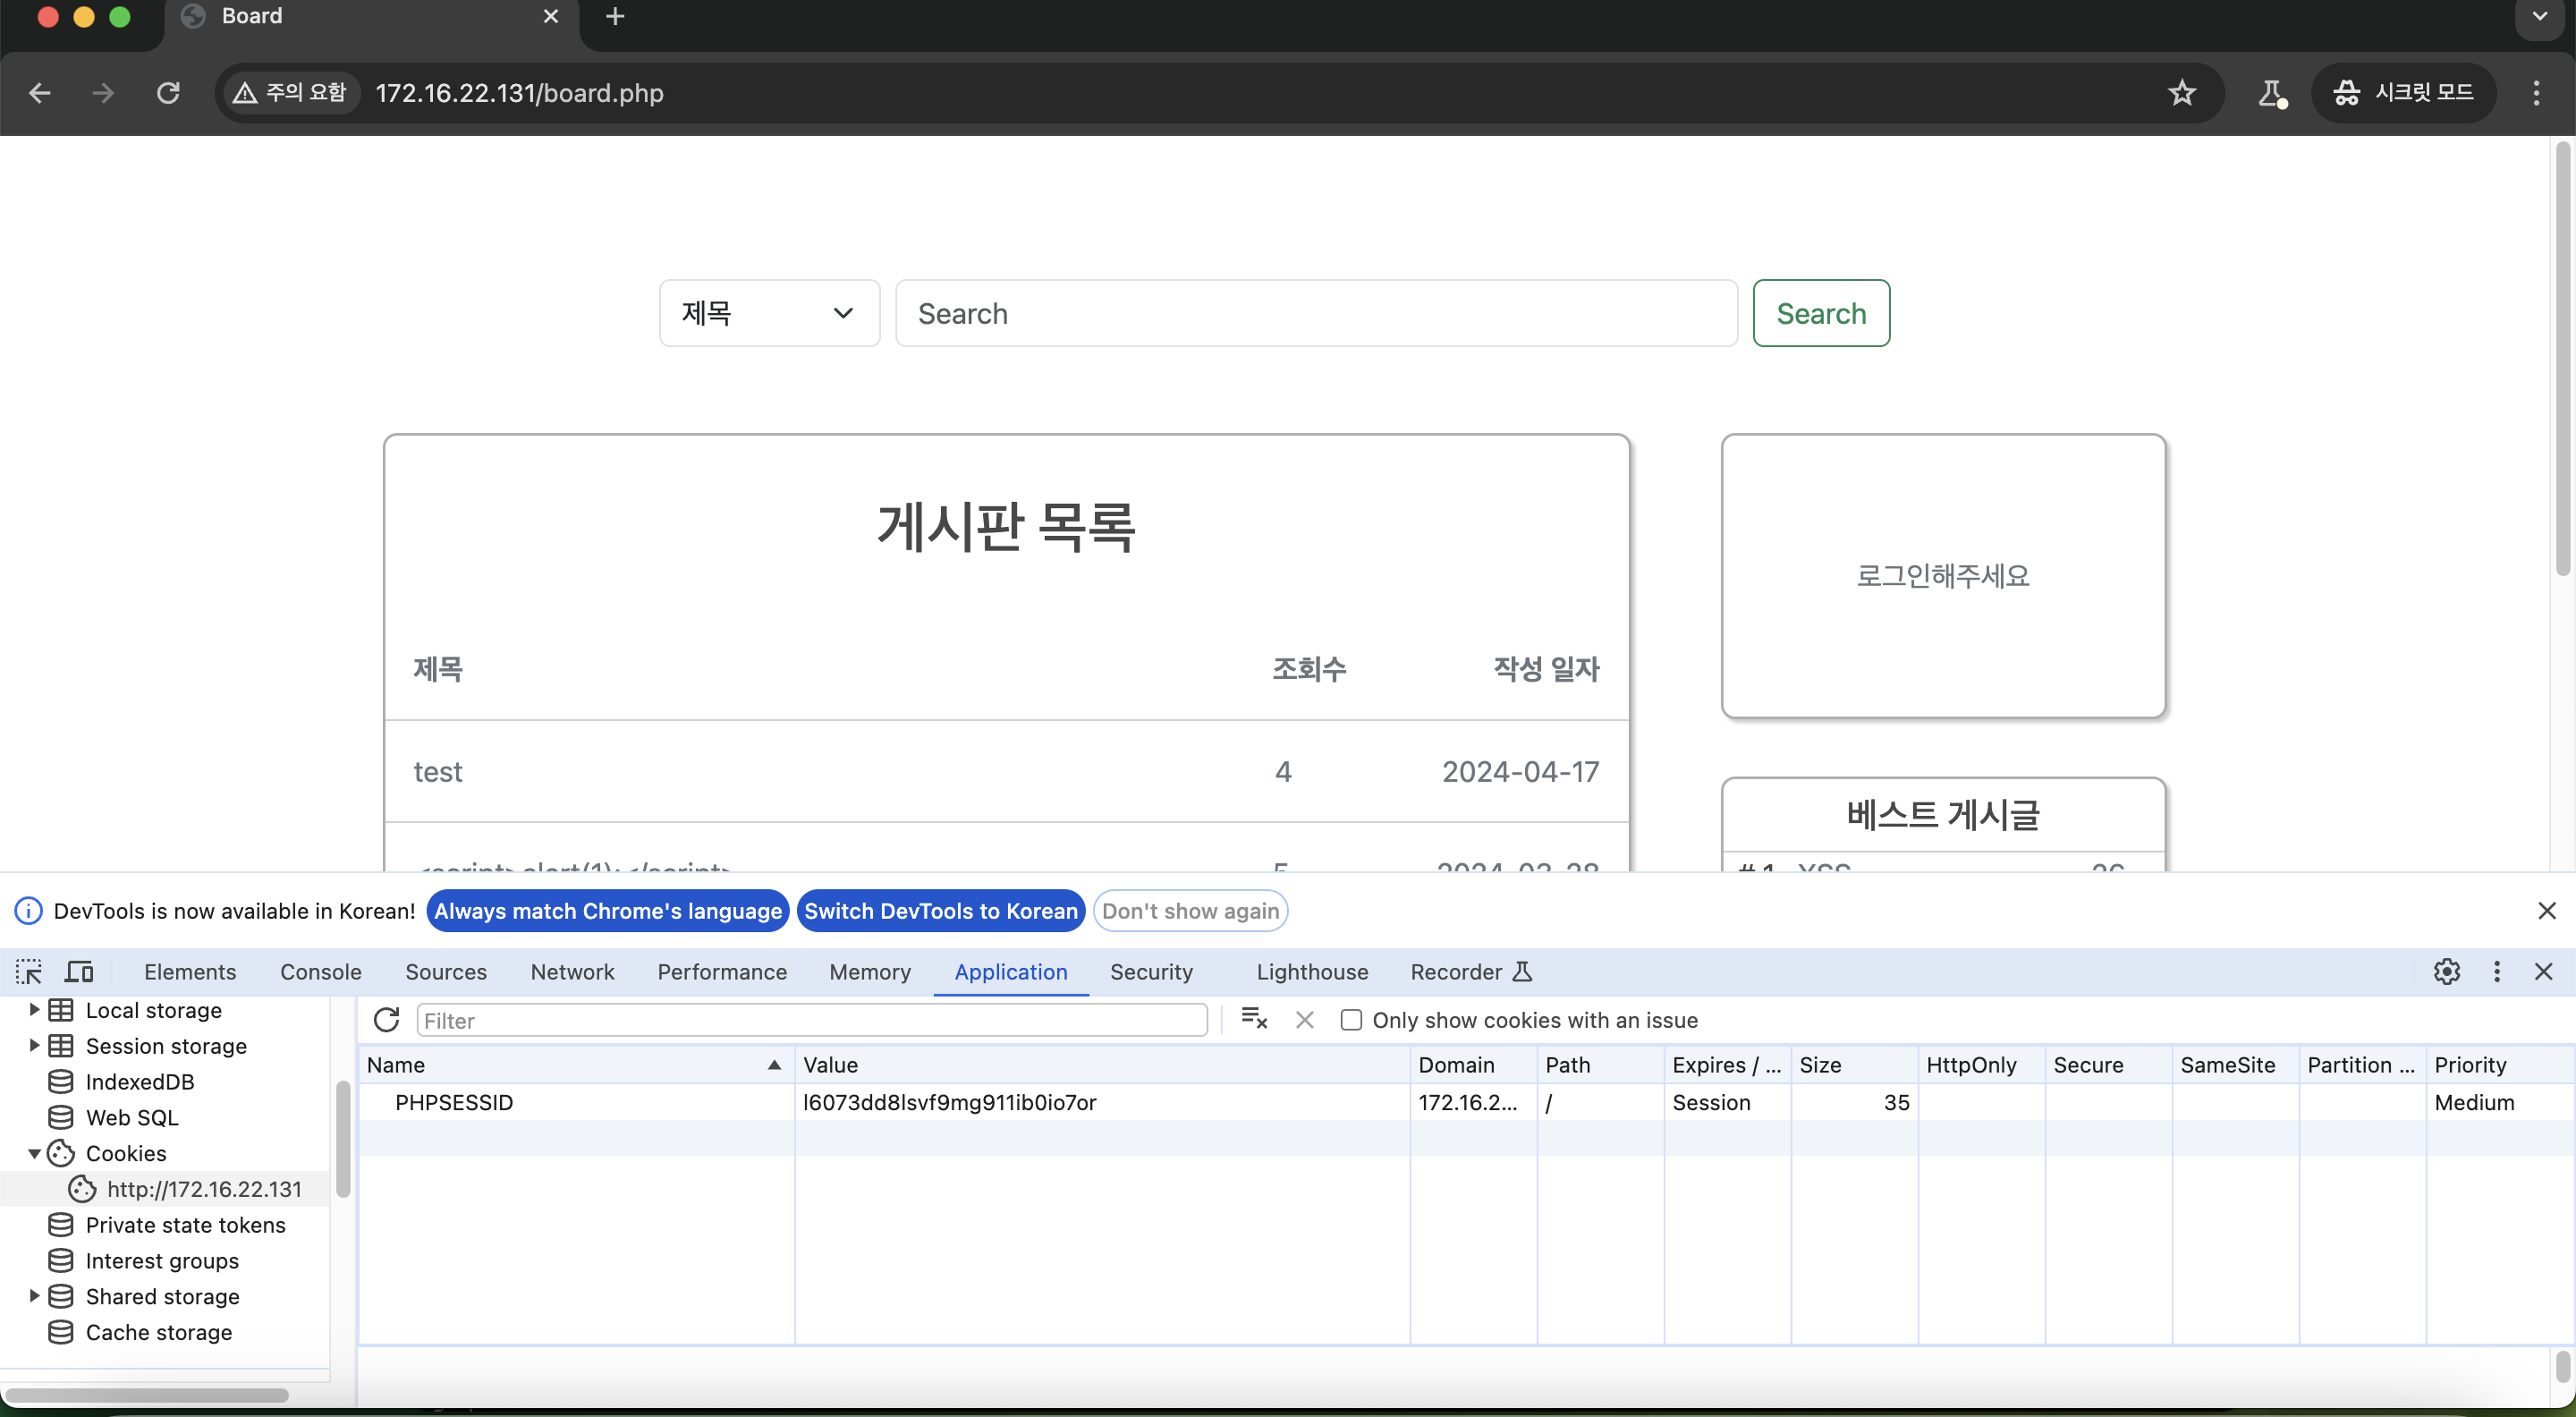
Task: Activate the inspect element picker
Action: 28,972
